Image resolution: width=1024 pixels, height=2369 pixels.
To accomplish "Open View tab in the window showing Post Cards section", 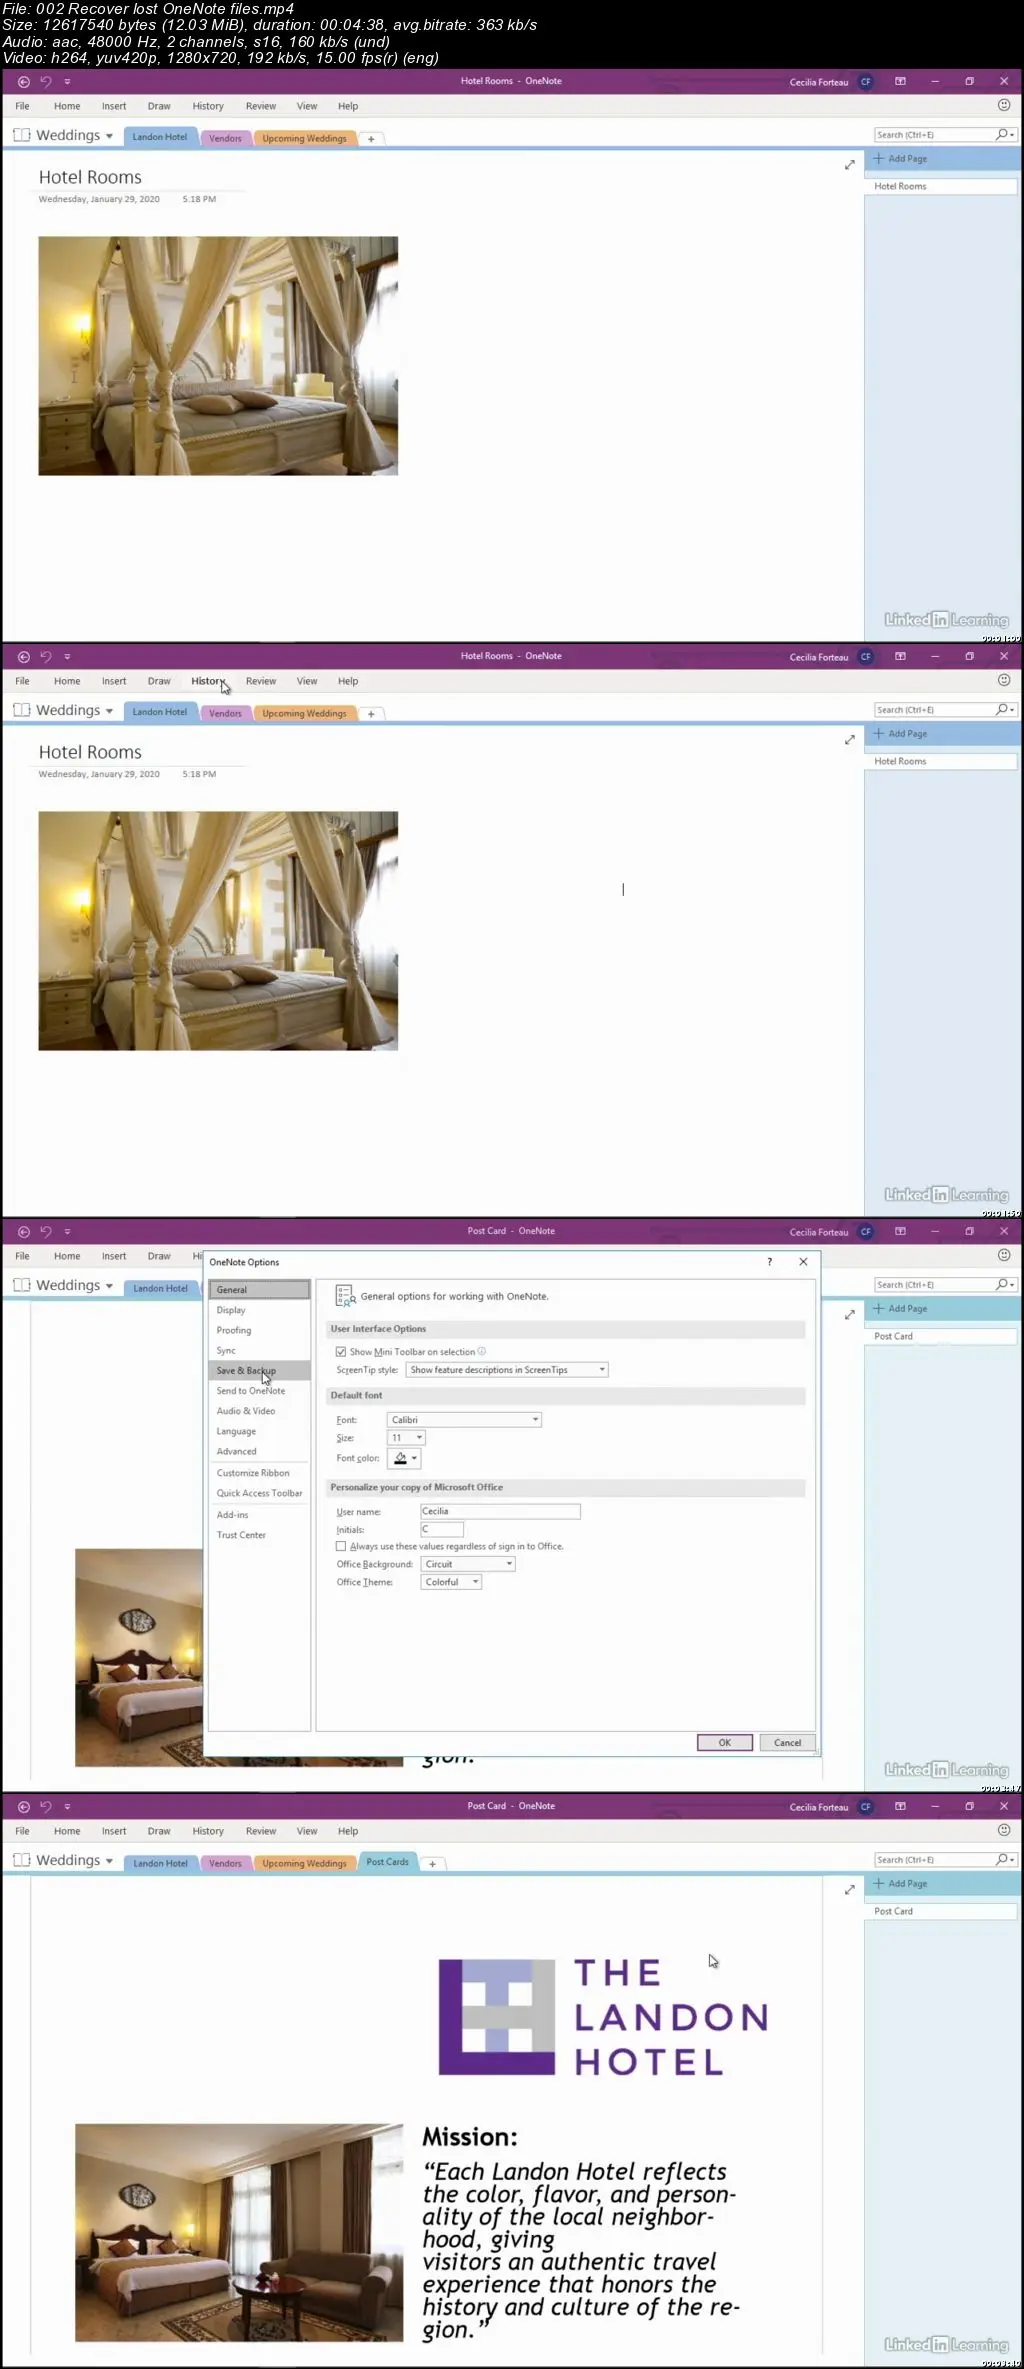I will (x=307, y=1831).
